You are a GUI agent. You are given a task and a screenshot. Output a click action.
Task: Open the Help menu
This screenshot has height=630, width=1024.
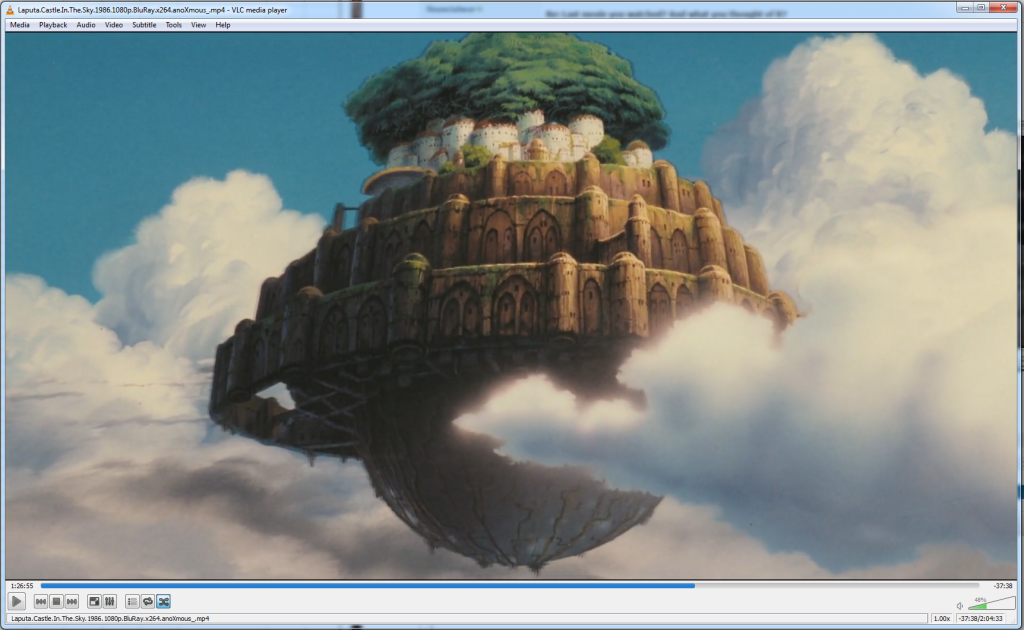(x=223, y=25)
